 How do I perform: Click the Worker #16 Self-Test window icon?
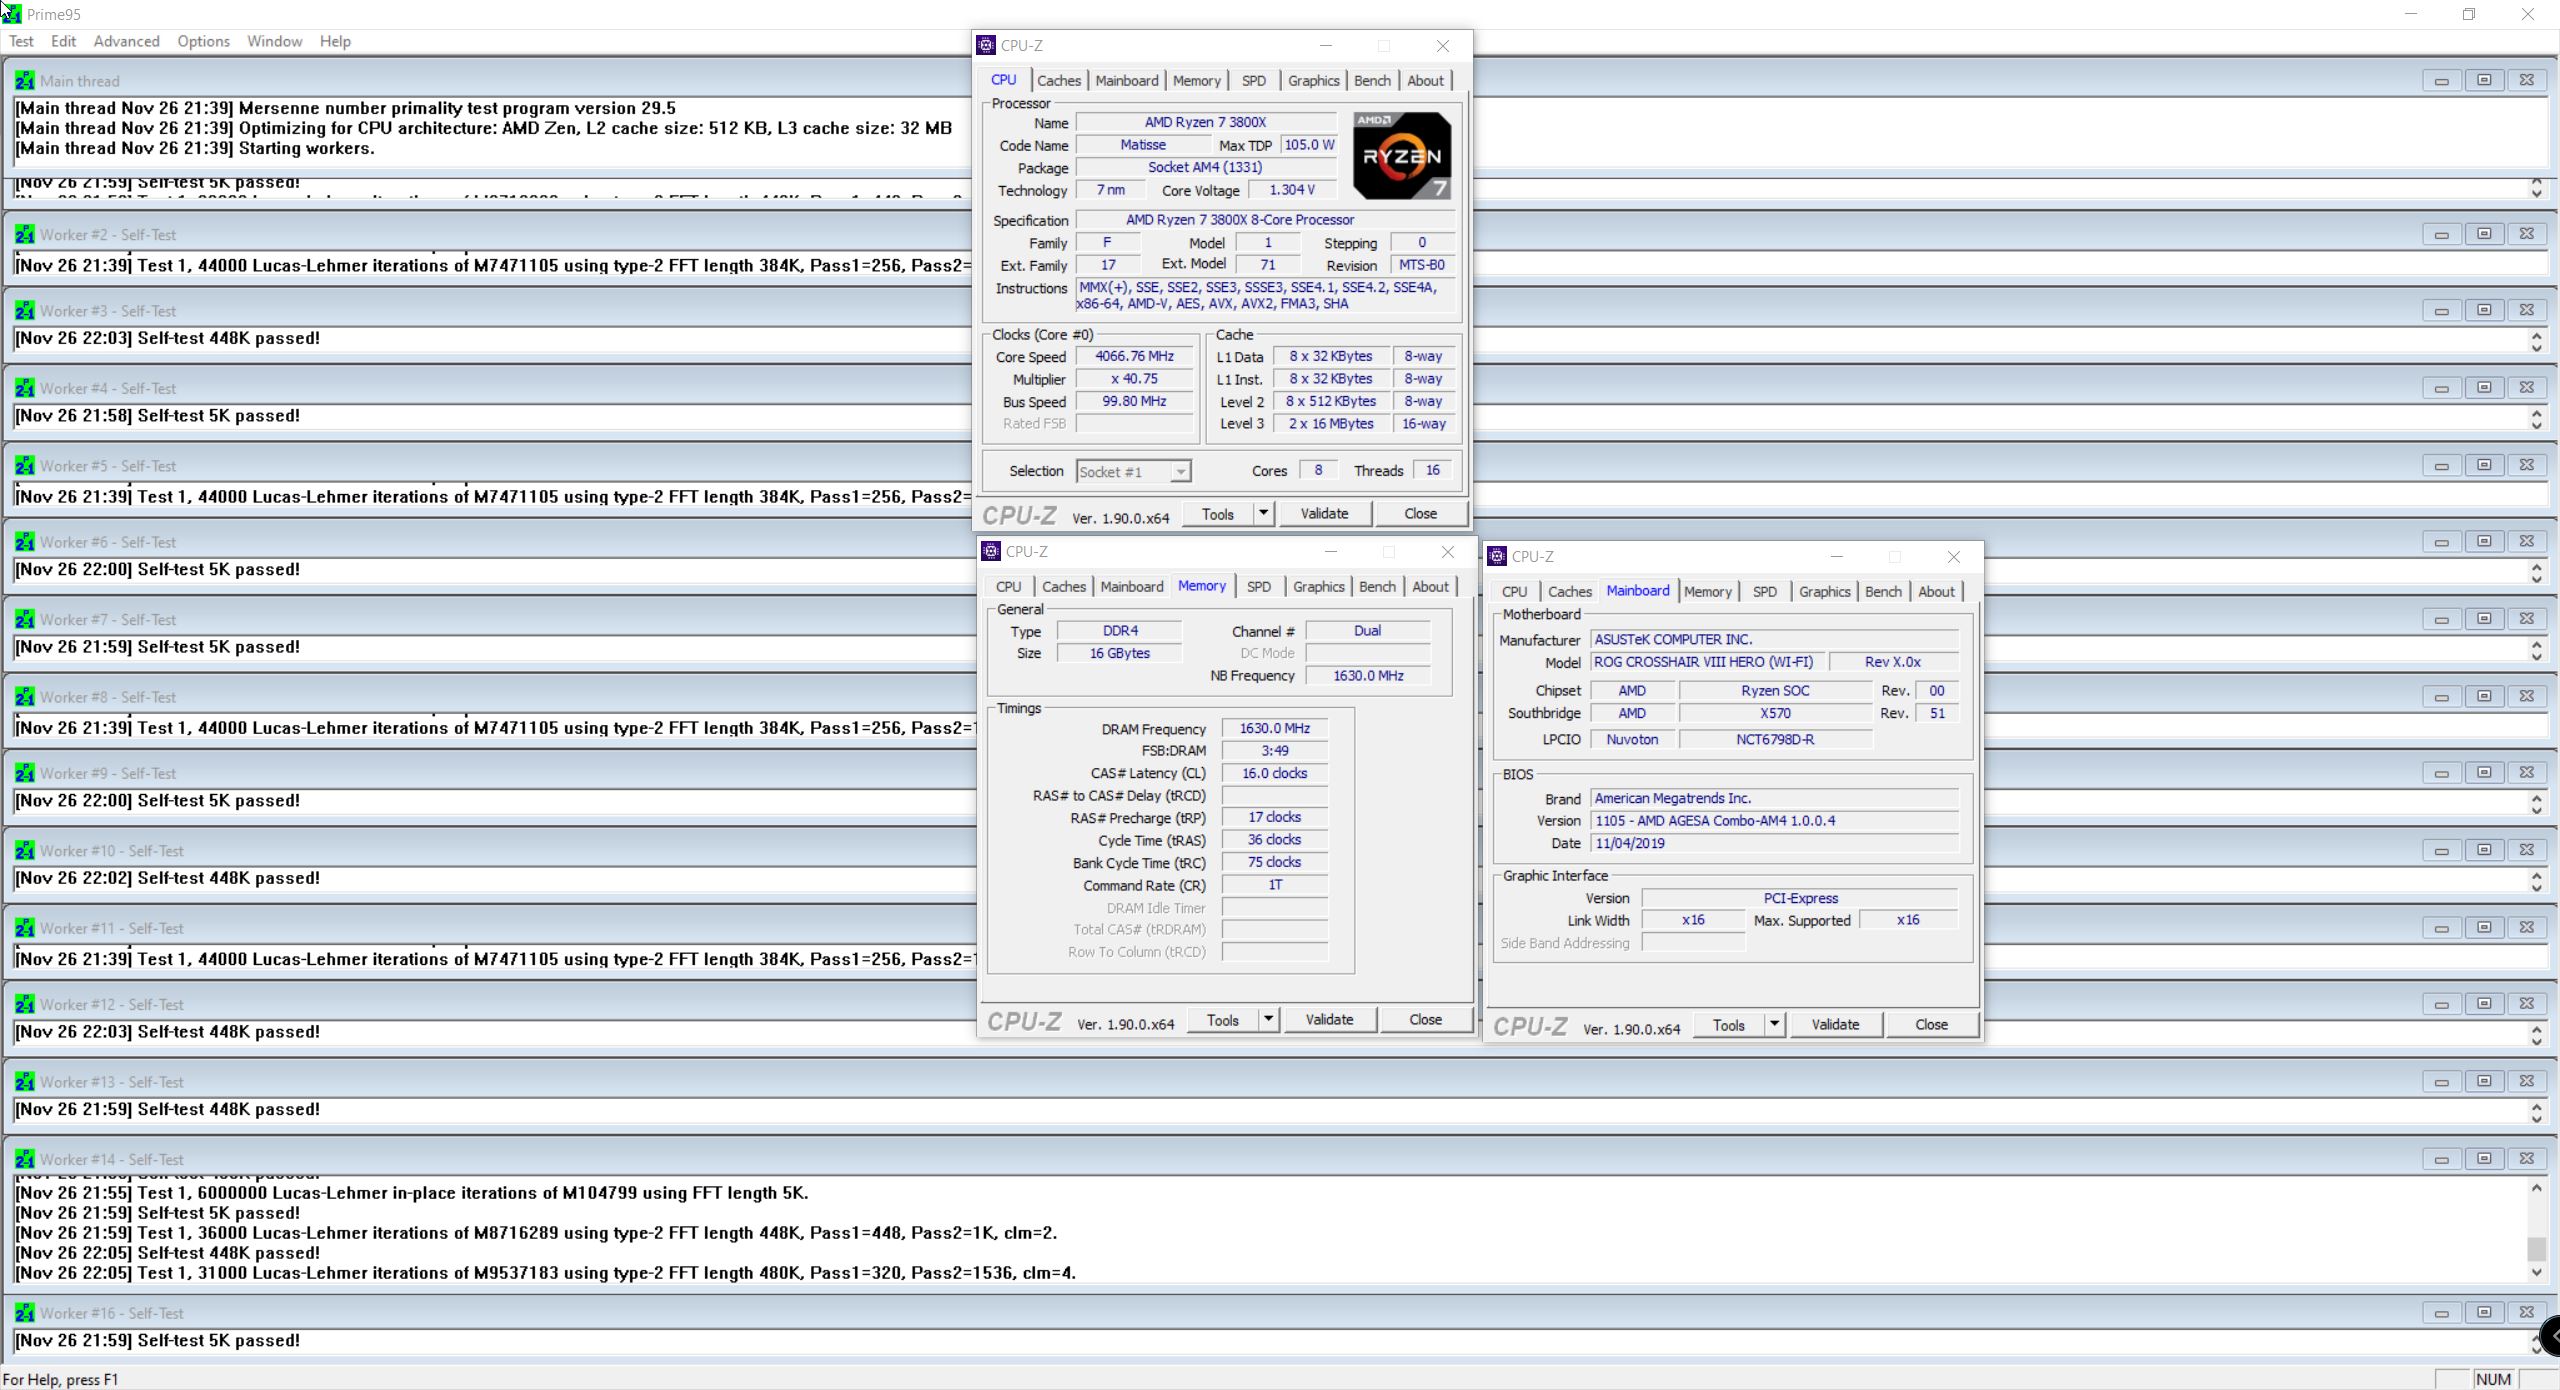point(24,1313)
